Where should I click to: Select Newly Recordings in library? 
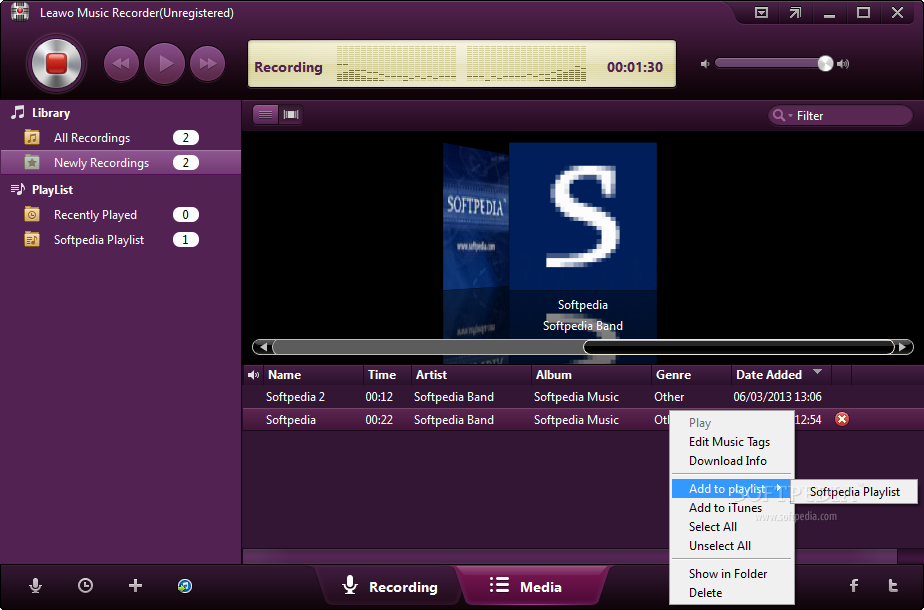pyautogui.click(x=120, y=163)
